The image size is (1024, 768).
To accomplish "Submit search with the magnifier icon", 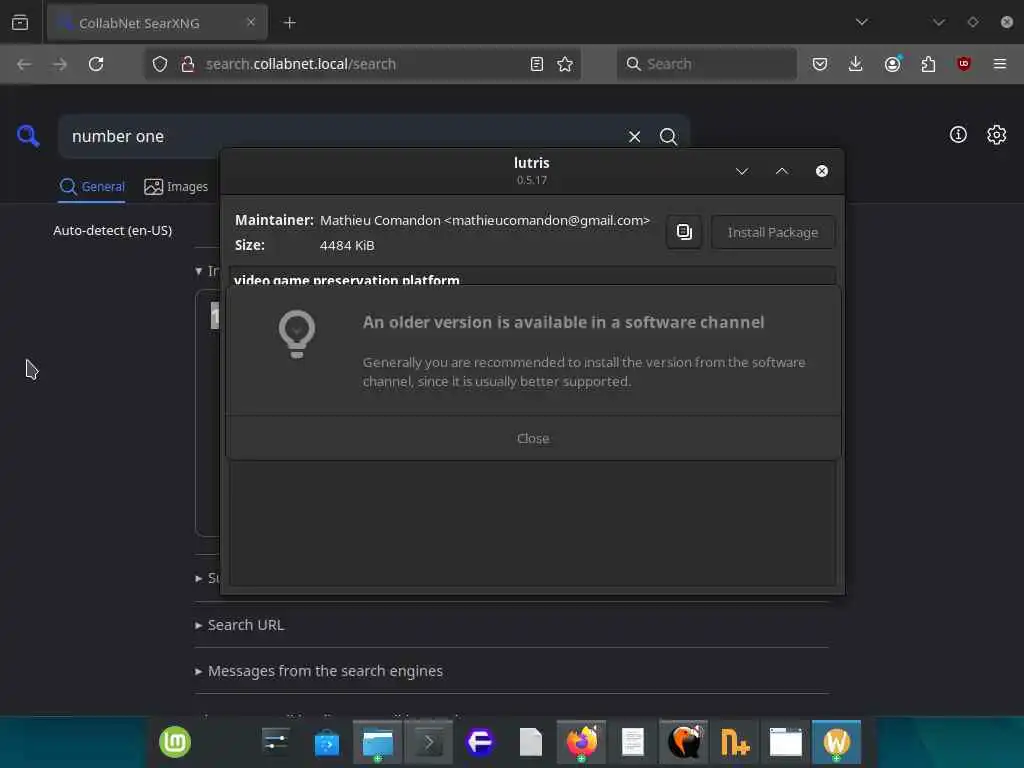I will click(x=668, y=136).
